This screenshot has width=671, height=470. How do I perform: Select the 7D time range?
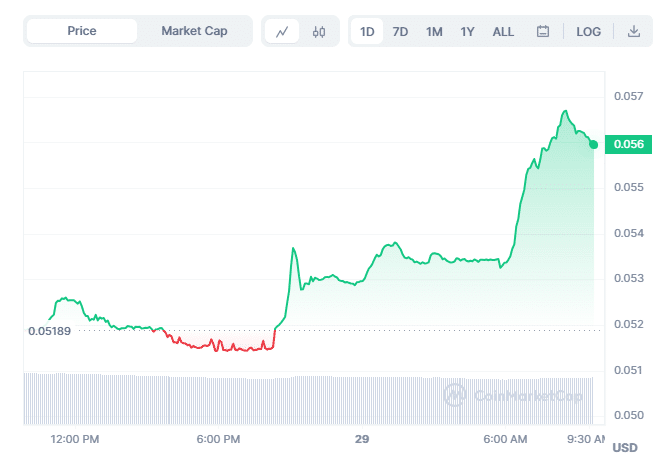pos(400,32)
